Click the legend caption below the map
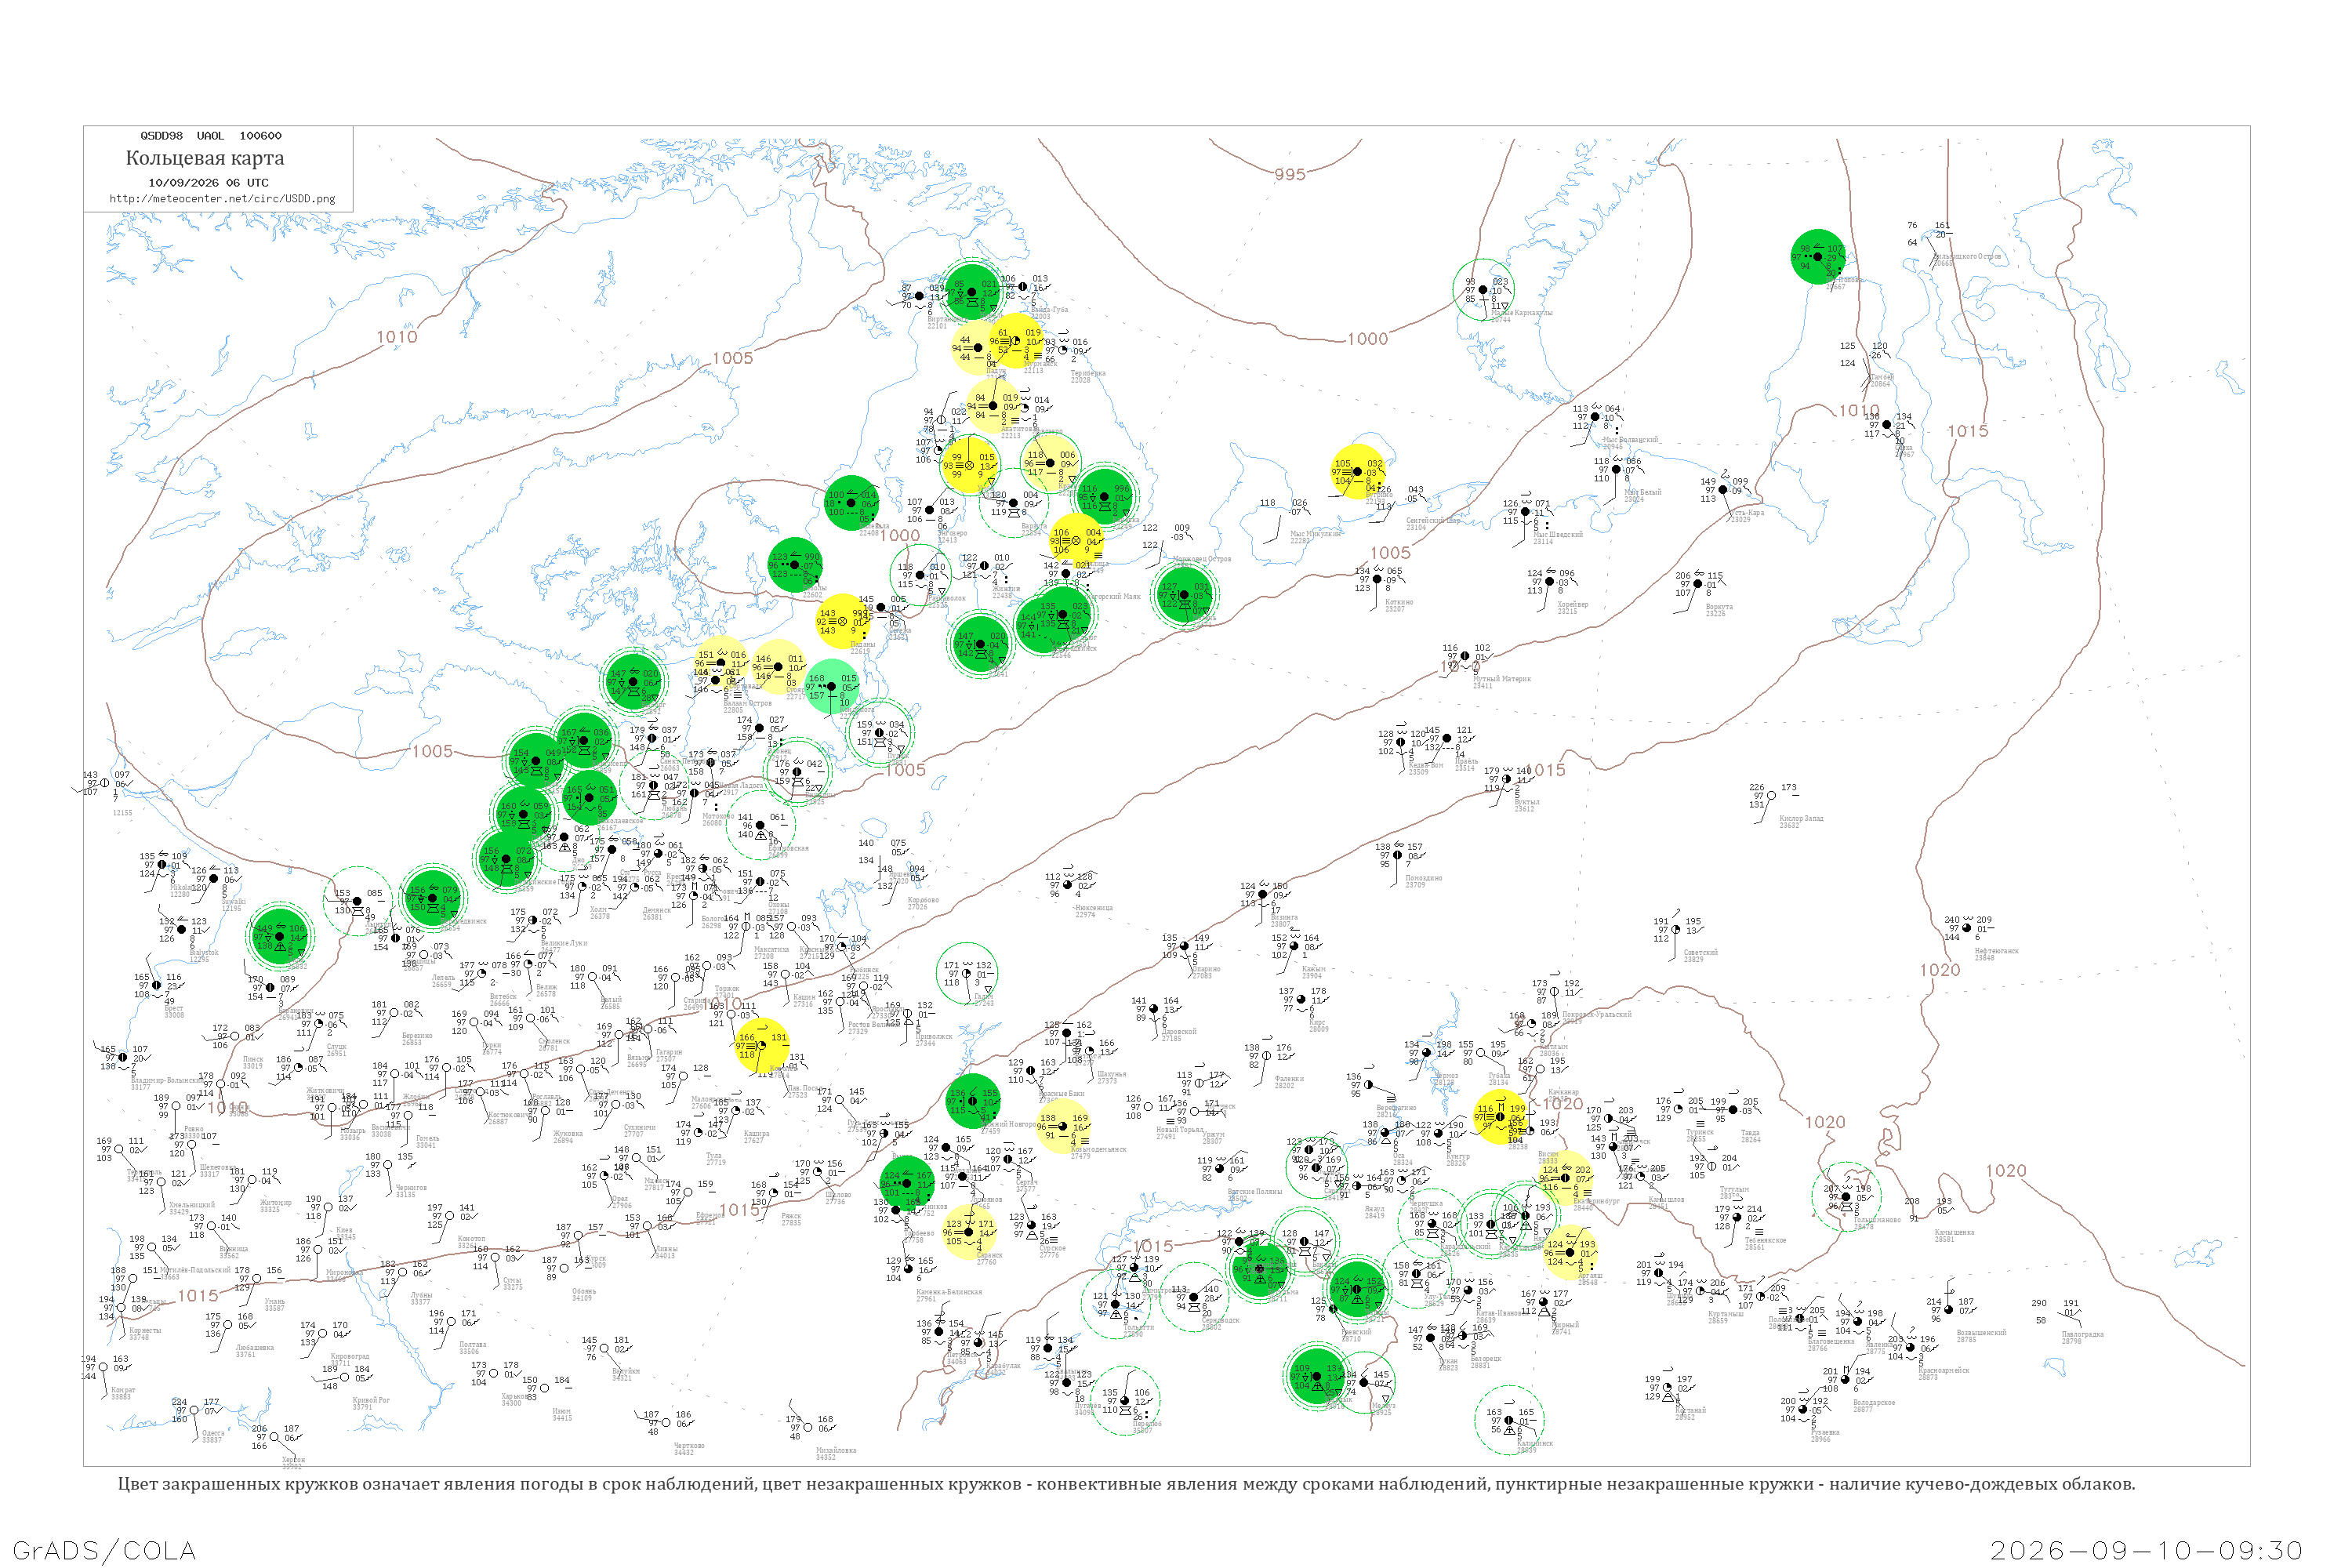 tap(1126, 1484)
